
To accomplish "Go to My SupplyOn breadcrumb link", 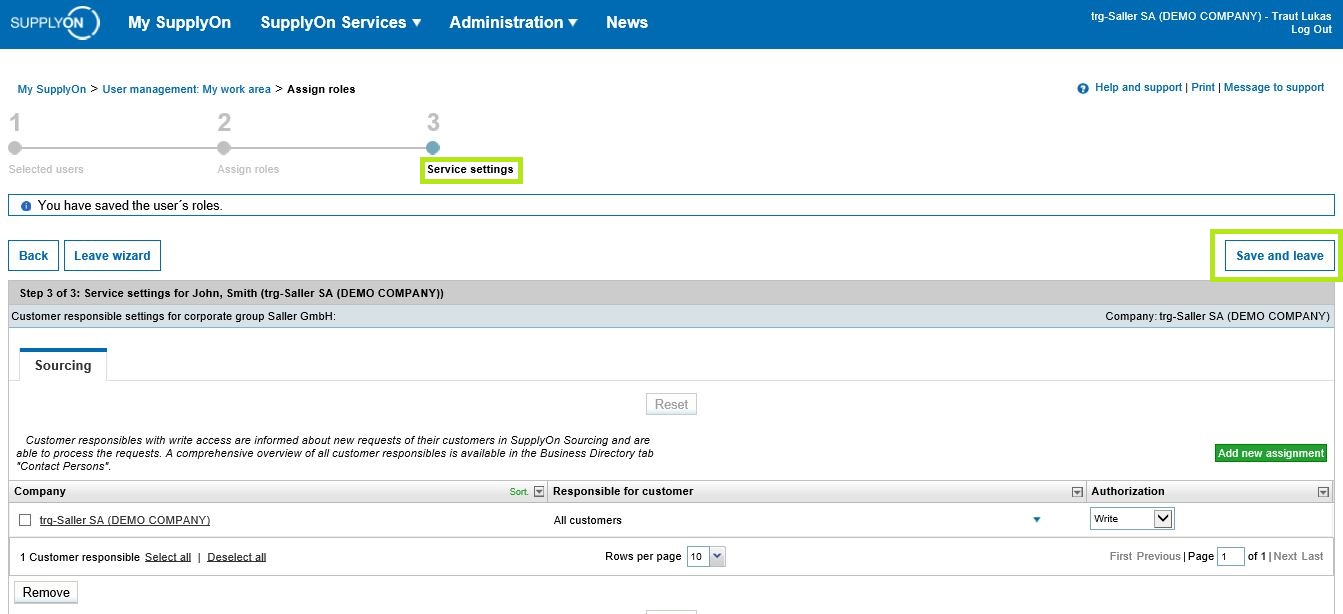I will [52, 89].
